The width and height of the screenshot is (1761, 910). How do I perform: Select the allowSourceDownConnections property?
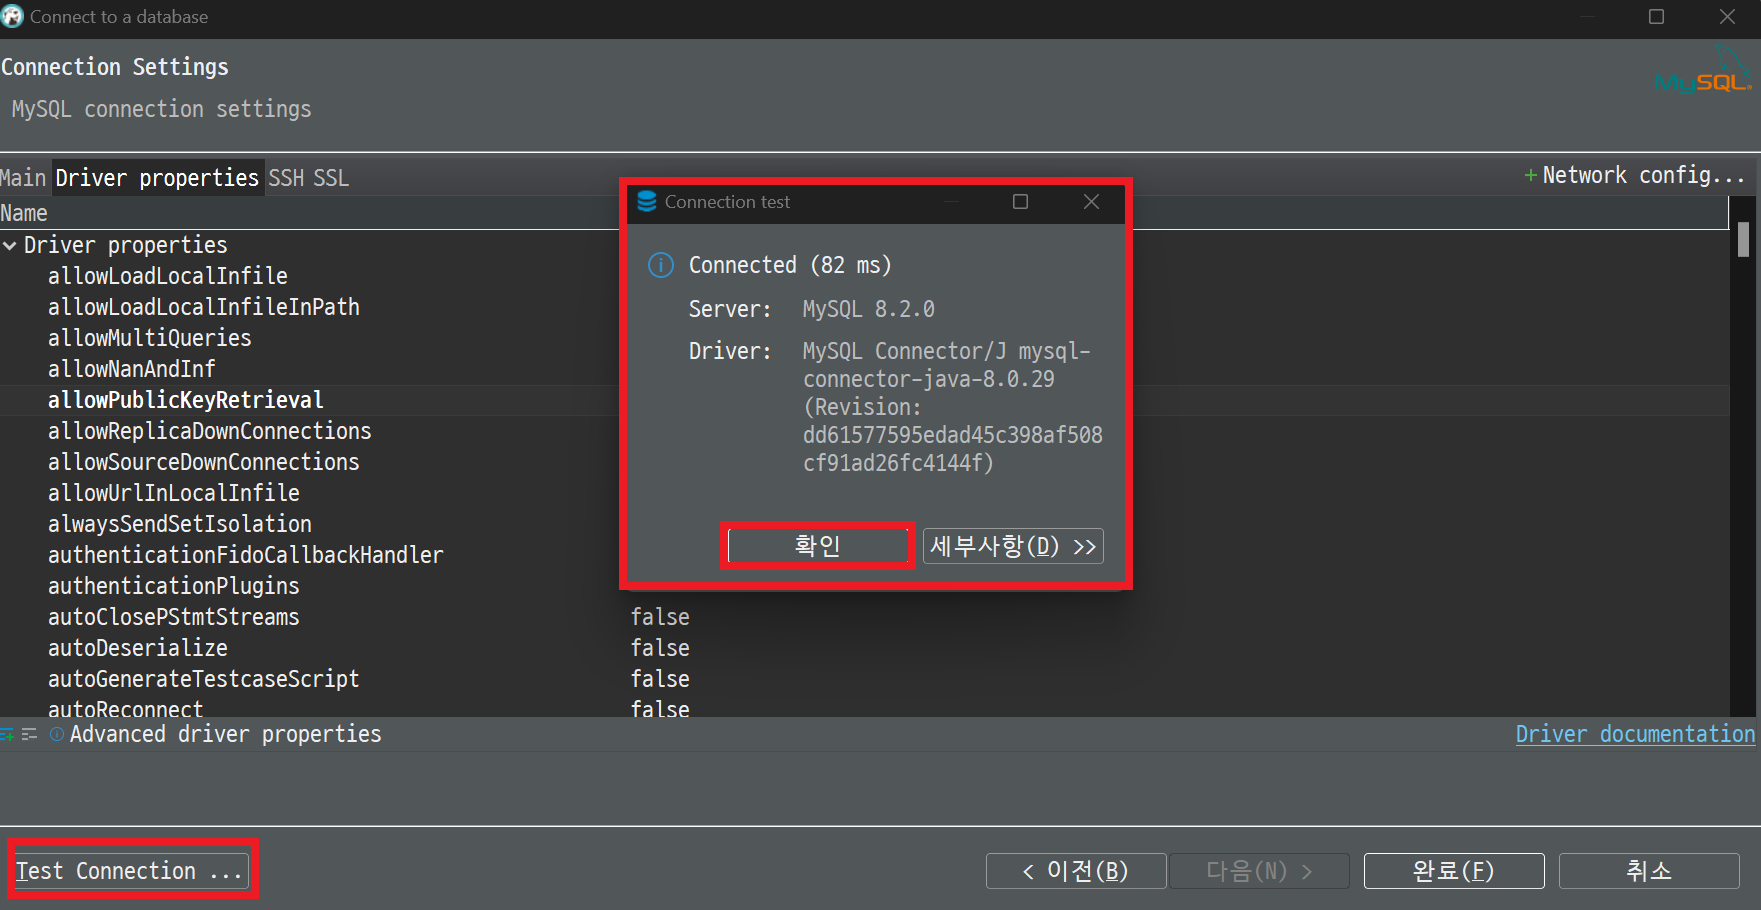click(204, 462)
